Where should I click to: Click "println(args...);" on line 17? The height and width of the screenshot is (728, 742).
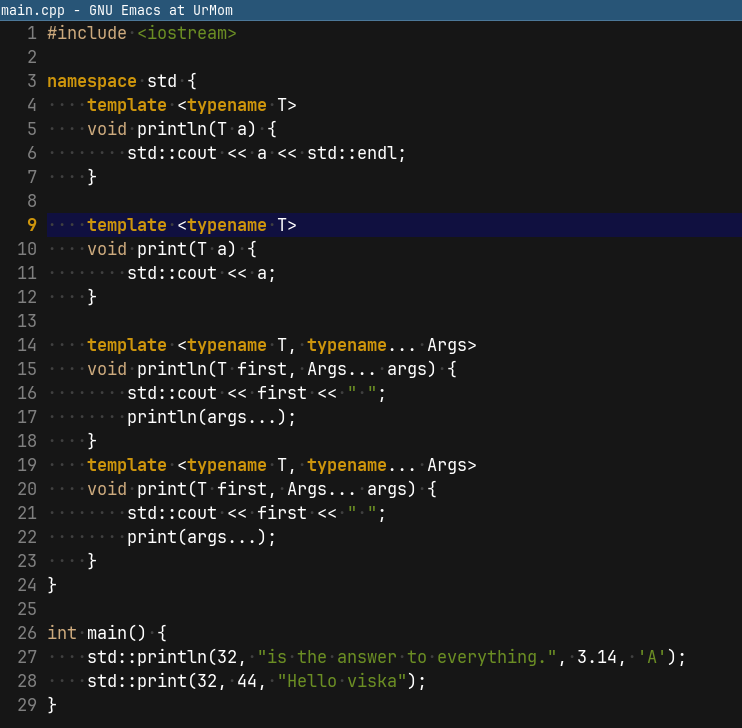tap(212, 417)
